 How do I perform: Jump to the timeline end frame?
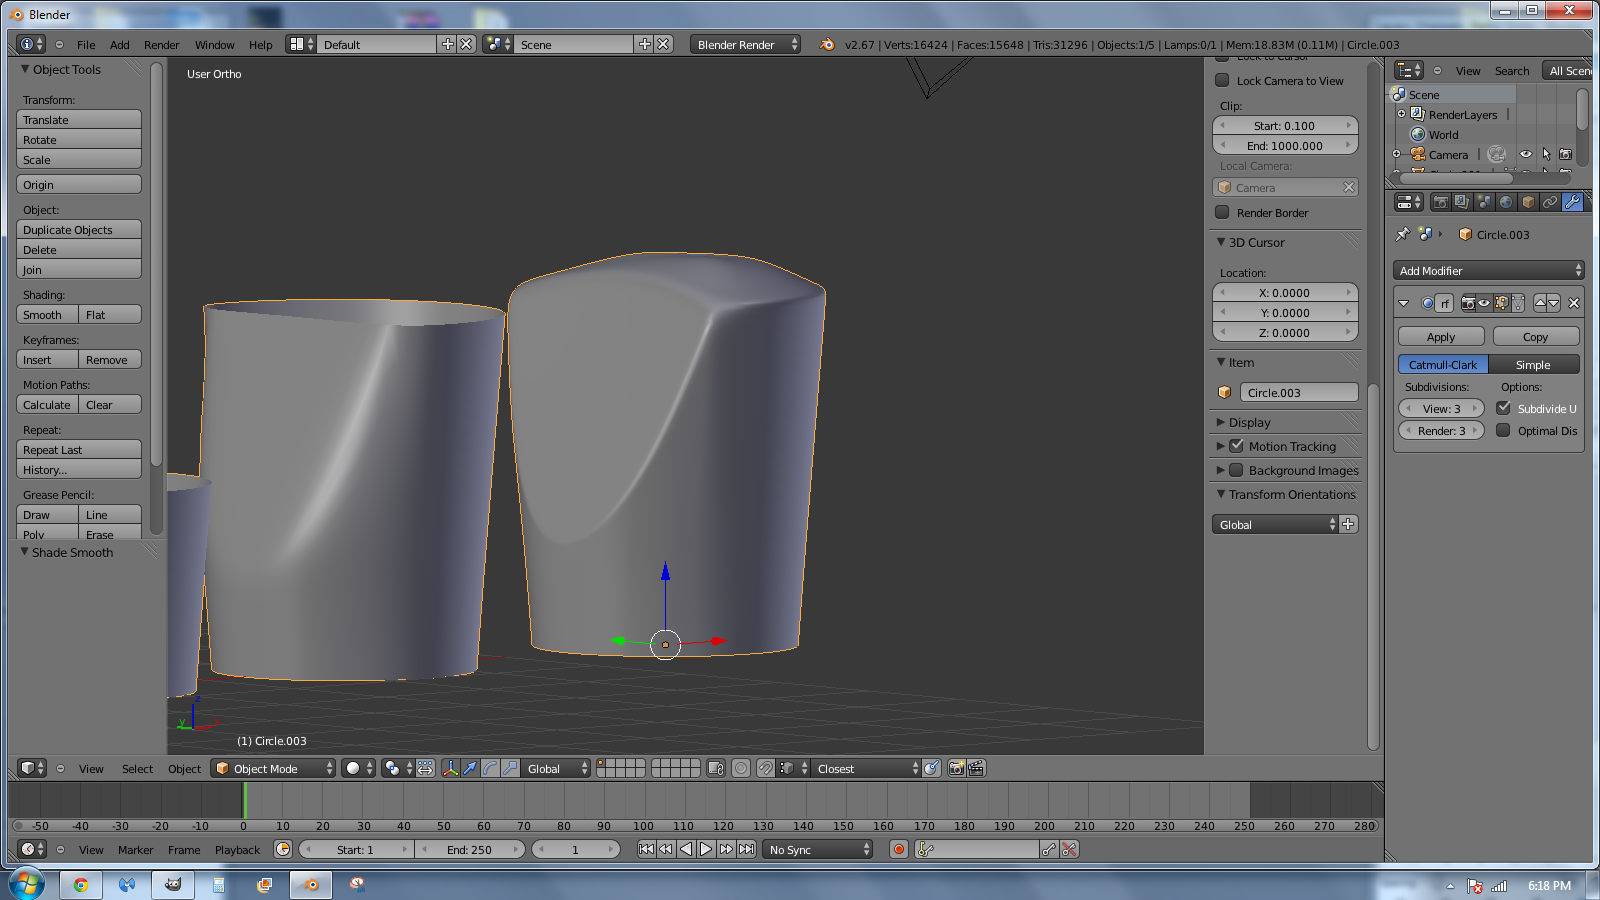point(746,849)
